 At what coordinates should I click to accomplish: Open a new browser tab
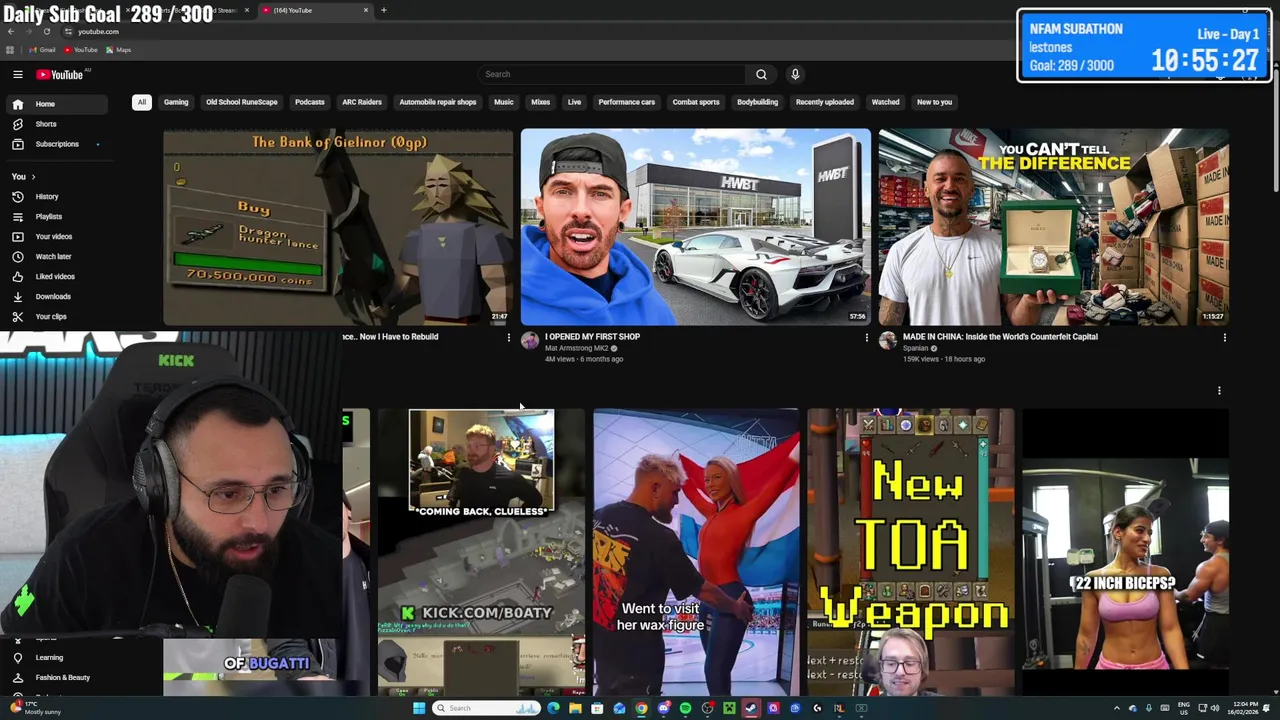pos(383,10)
